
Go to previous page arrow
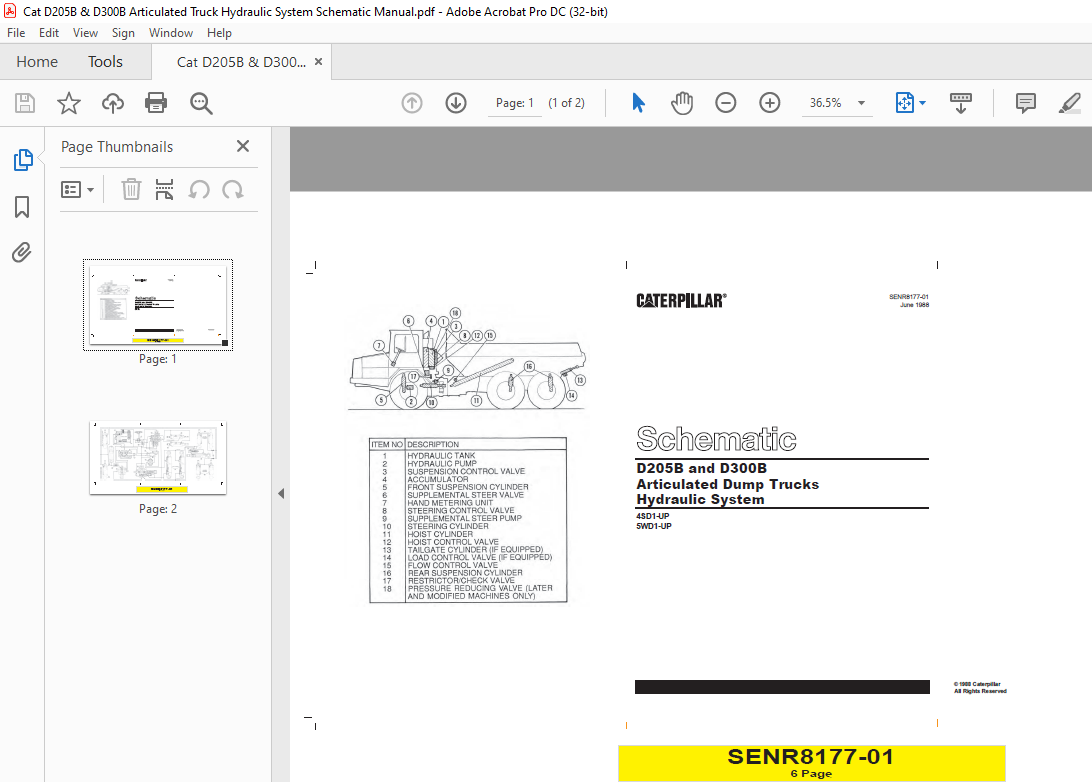point(412,103)
